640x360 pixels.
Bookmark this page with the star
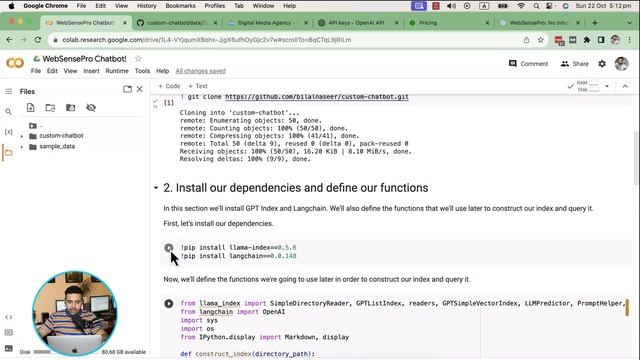(541, 40)
